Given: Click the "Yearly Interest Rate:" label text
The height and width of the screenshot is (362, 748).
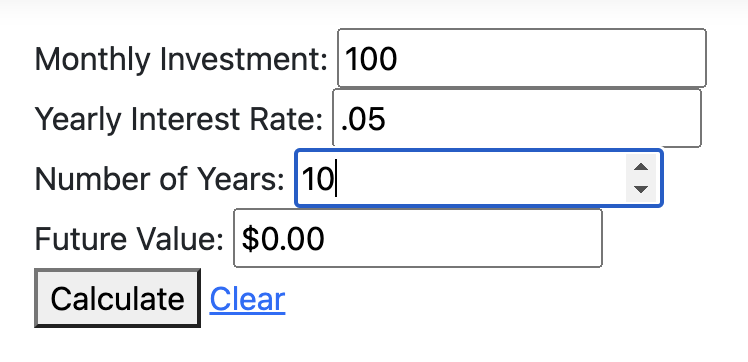Looking at the screenshot, I should click(x=179, y=119).
